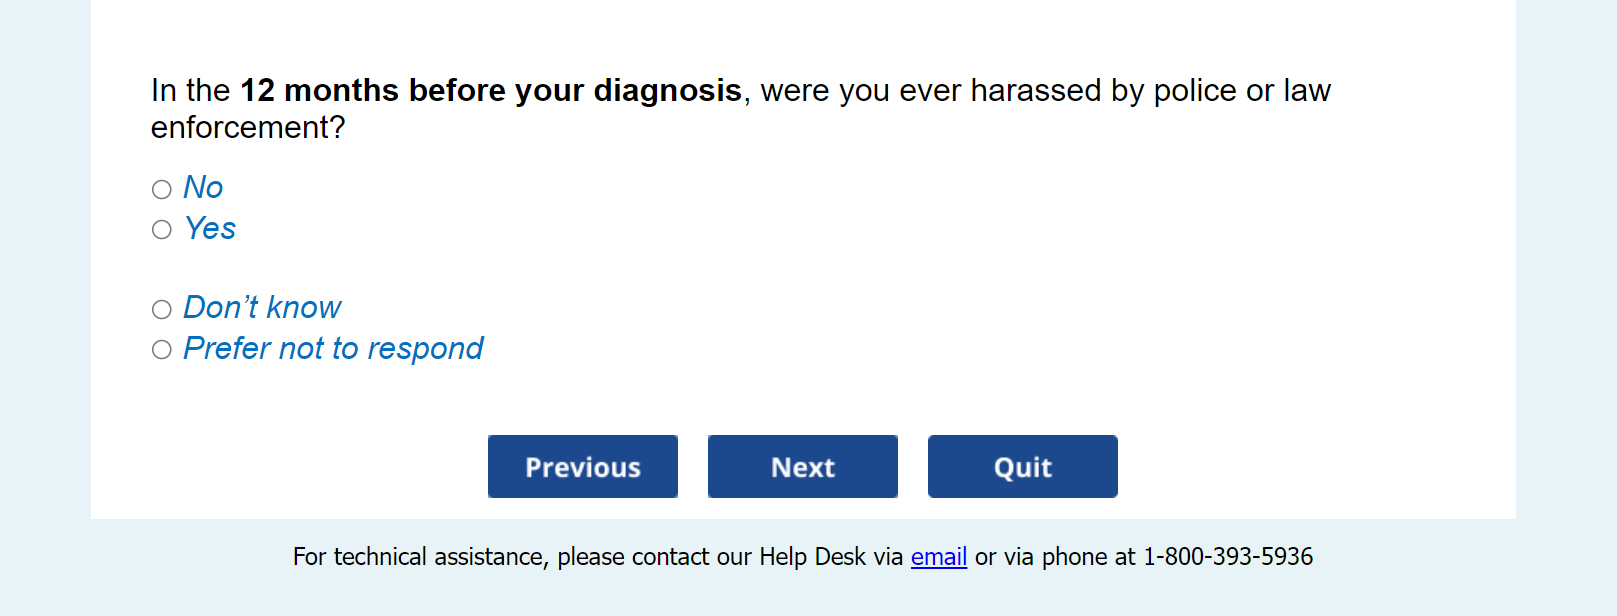
Task: Exit the survey with the Quit button
Action: coord(1022,467)
